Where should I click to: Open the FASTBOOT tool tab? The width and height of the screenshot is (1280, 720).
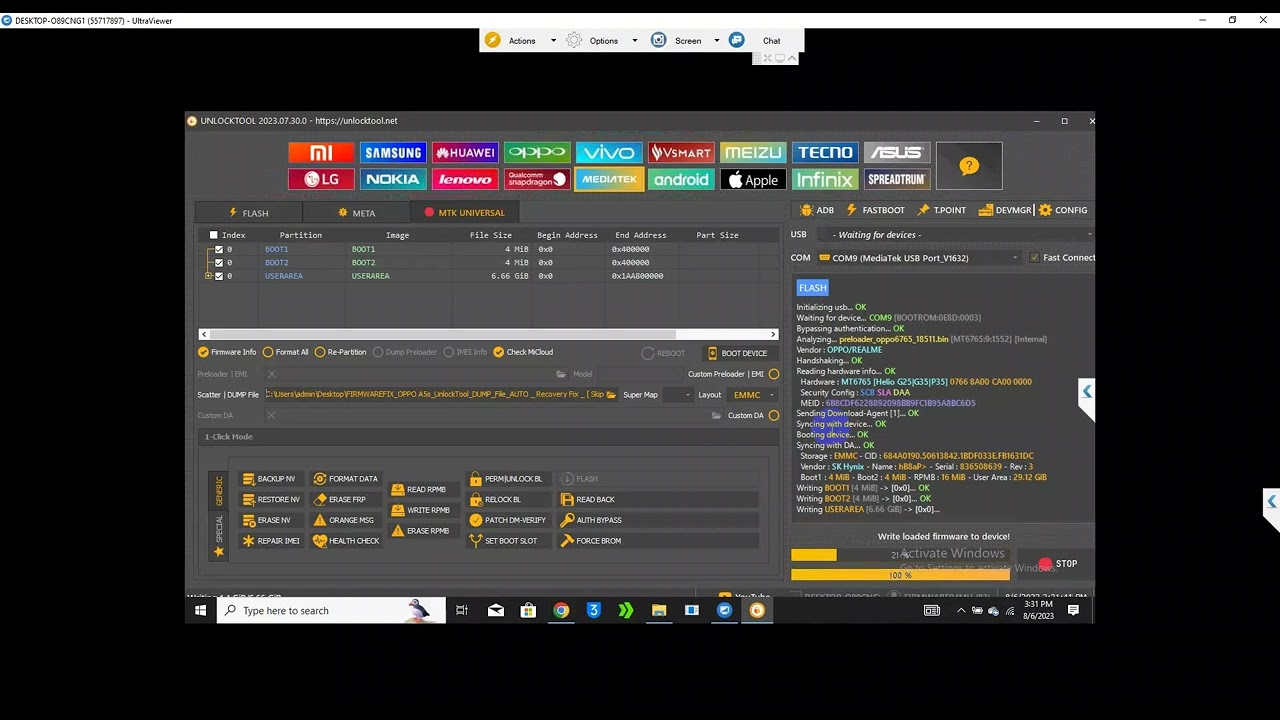(876, 210)
